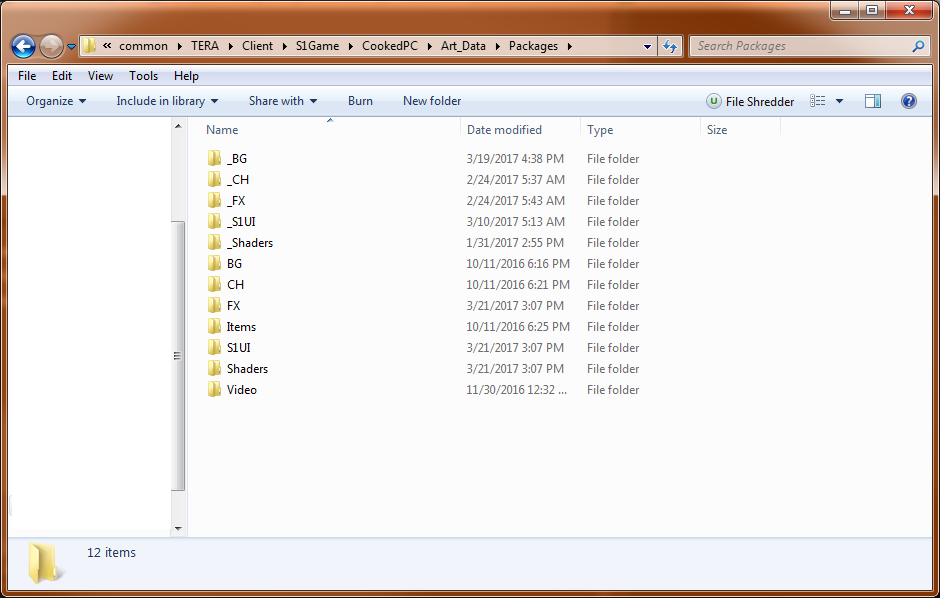Click the Back navigation arrow button
The width and height of the screenshot is (940, 598).
click(x=24, y=46)
